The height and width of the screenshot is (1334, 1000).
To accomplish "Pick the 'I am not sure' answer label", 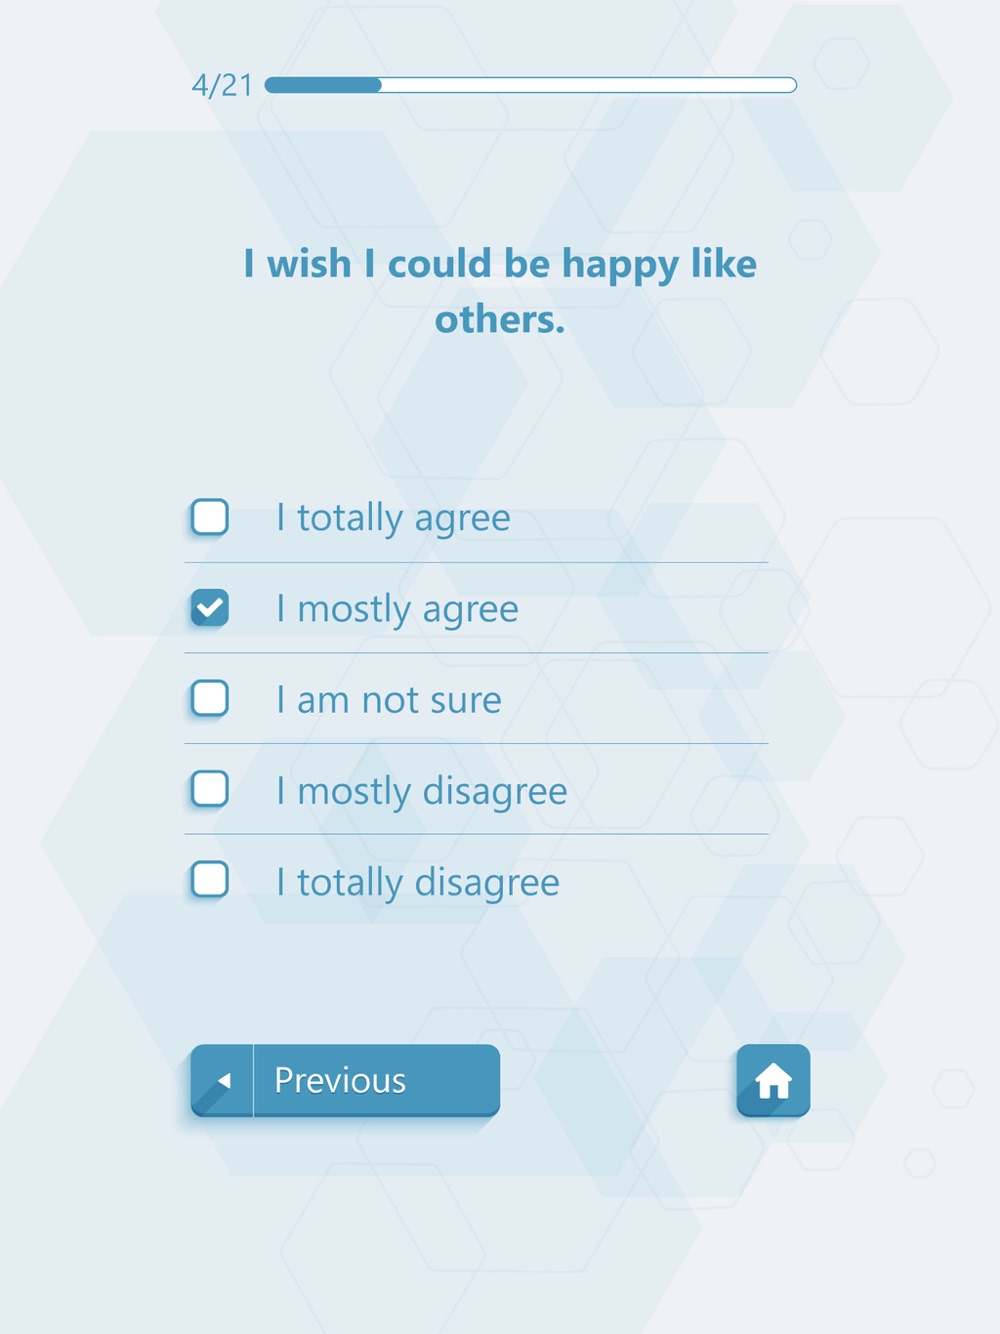I will pyautogui.click(x=389, y=700).
